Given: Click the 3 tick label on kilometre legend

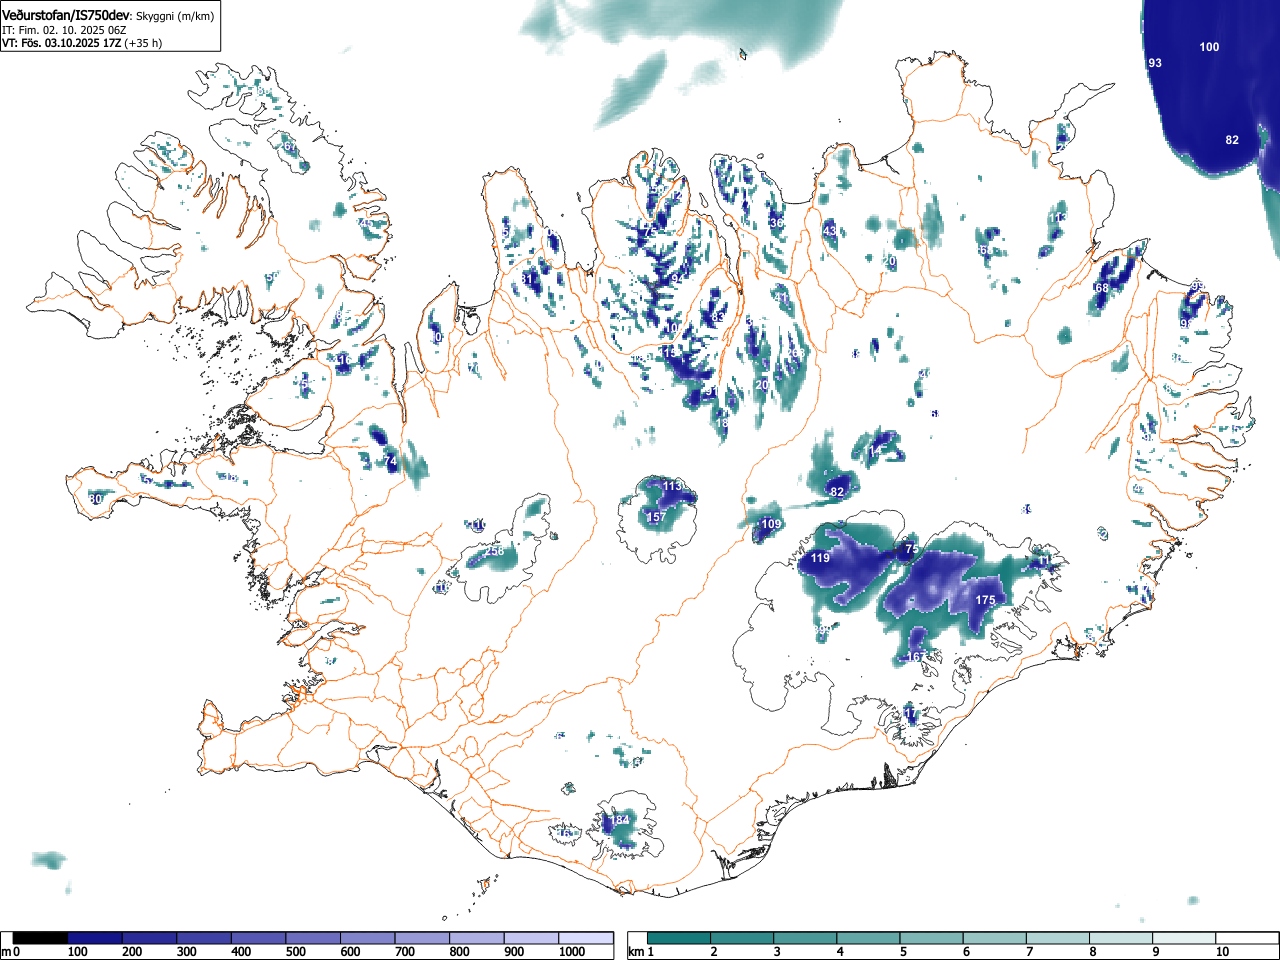Looking at the screenshot, I should [x=776, y=952].
